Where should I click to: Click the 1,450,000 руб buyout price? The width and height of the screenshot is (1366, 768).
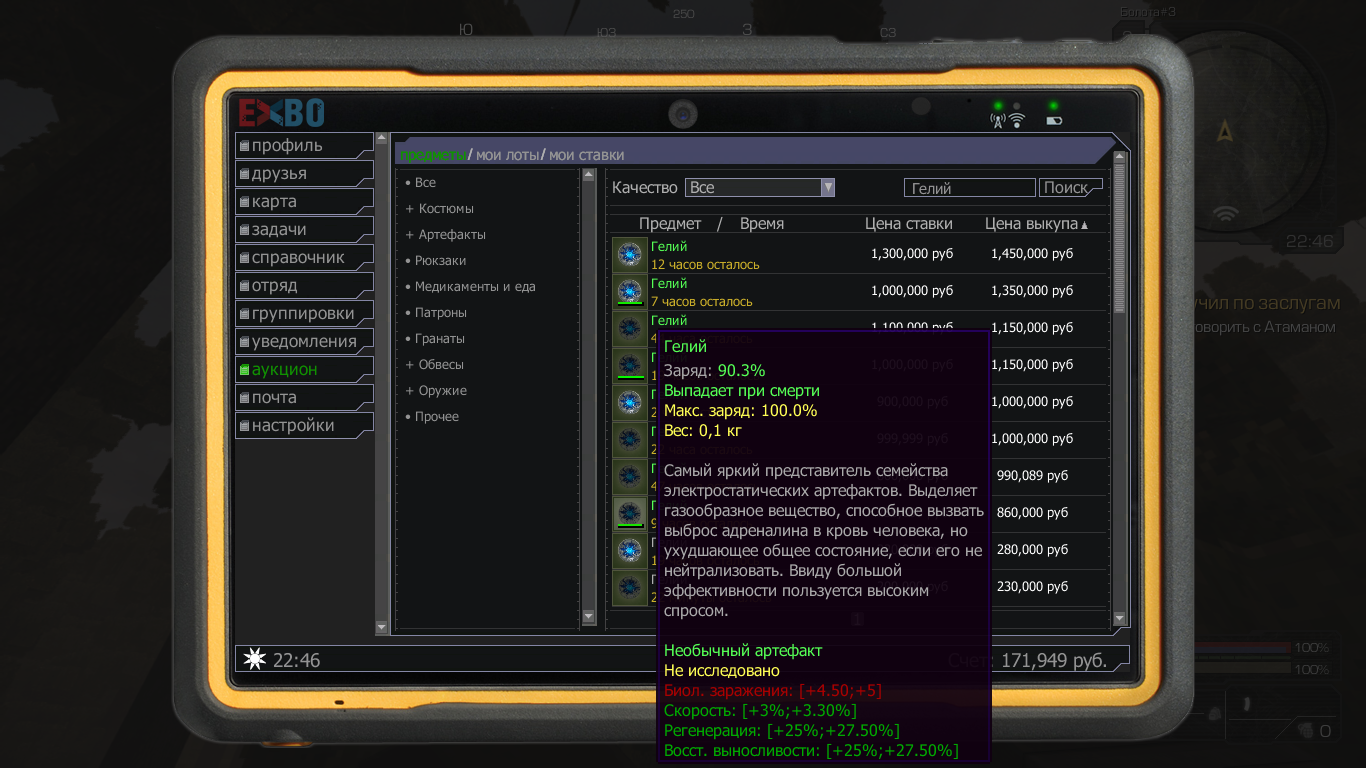click(1032, 254)
